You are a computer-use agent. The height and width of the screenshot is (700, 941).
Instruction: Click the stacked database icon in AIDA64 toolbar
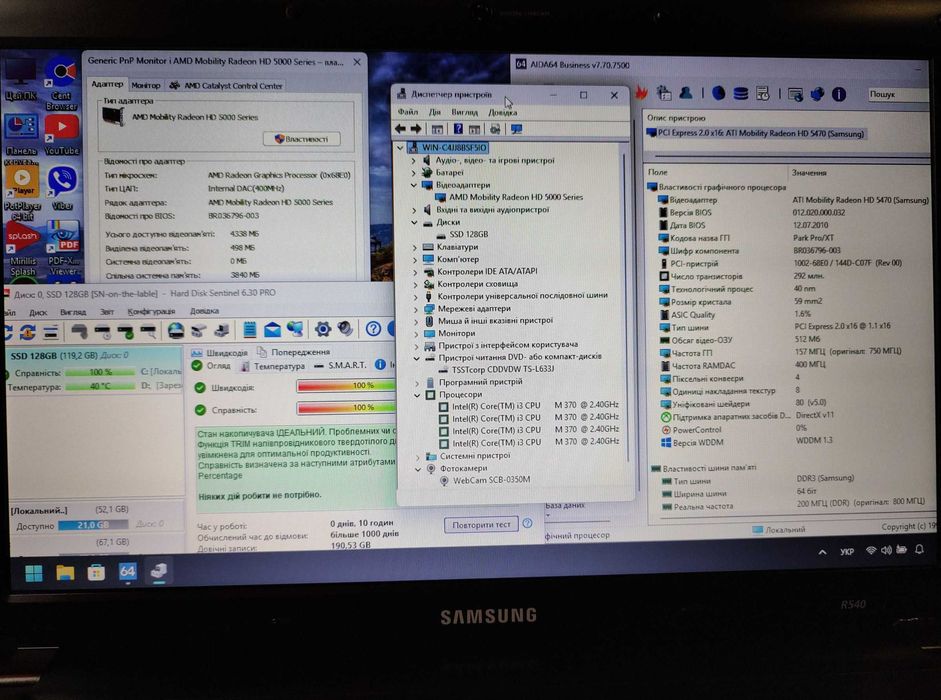point(741,94)
